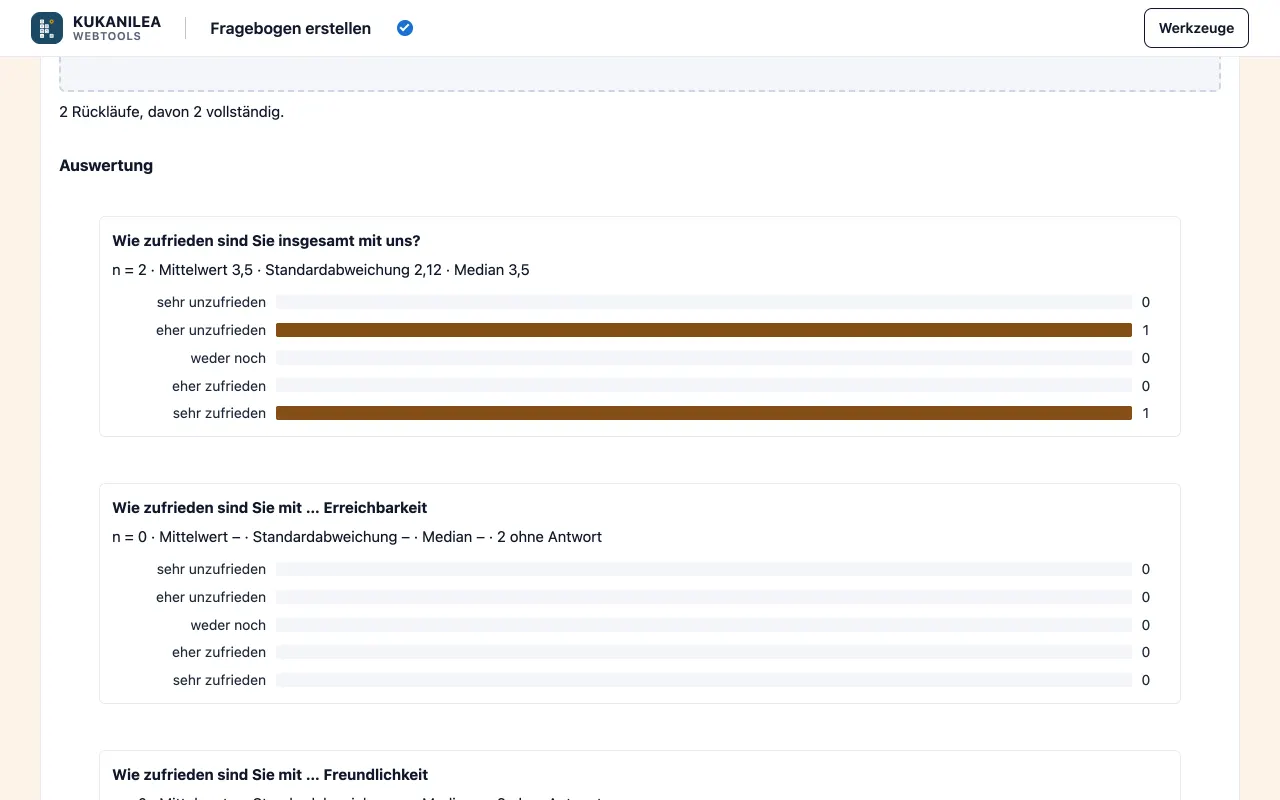Click 'weder noch' label in Erreichbarkeit card

click(228, 625)
